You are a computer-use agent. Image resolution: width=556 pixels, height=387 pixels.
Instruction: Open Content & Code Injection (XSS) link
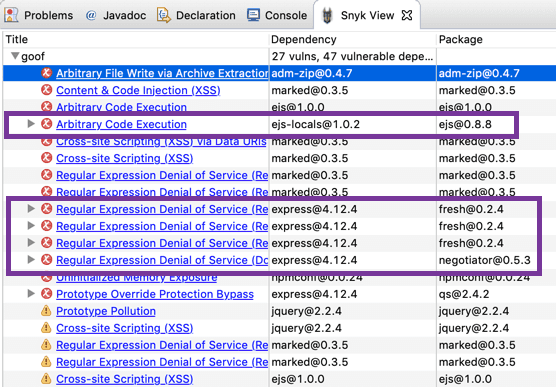pos(138,90)
